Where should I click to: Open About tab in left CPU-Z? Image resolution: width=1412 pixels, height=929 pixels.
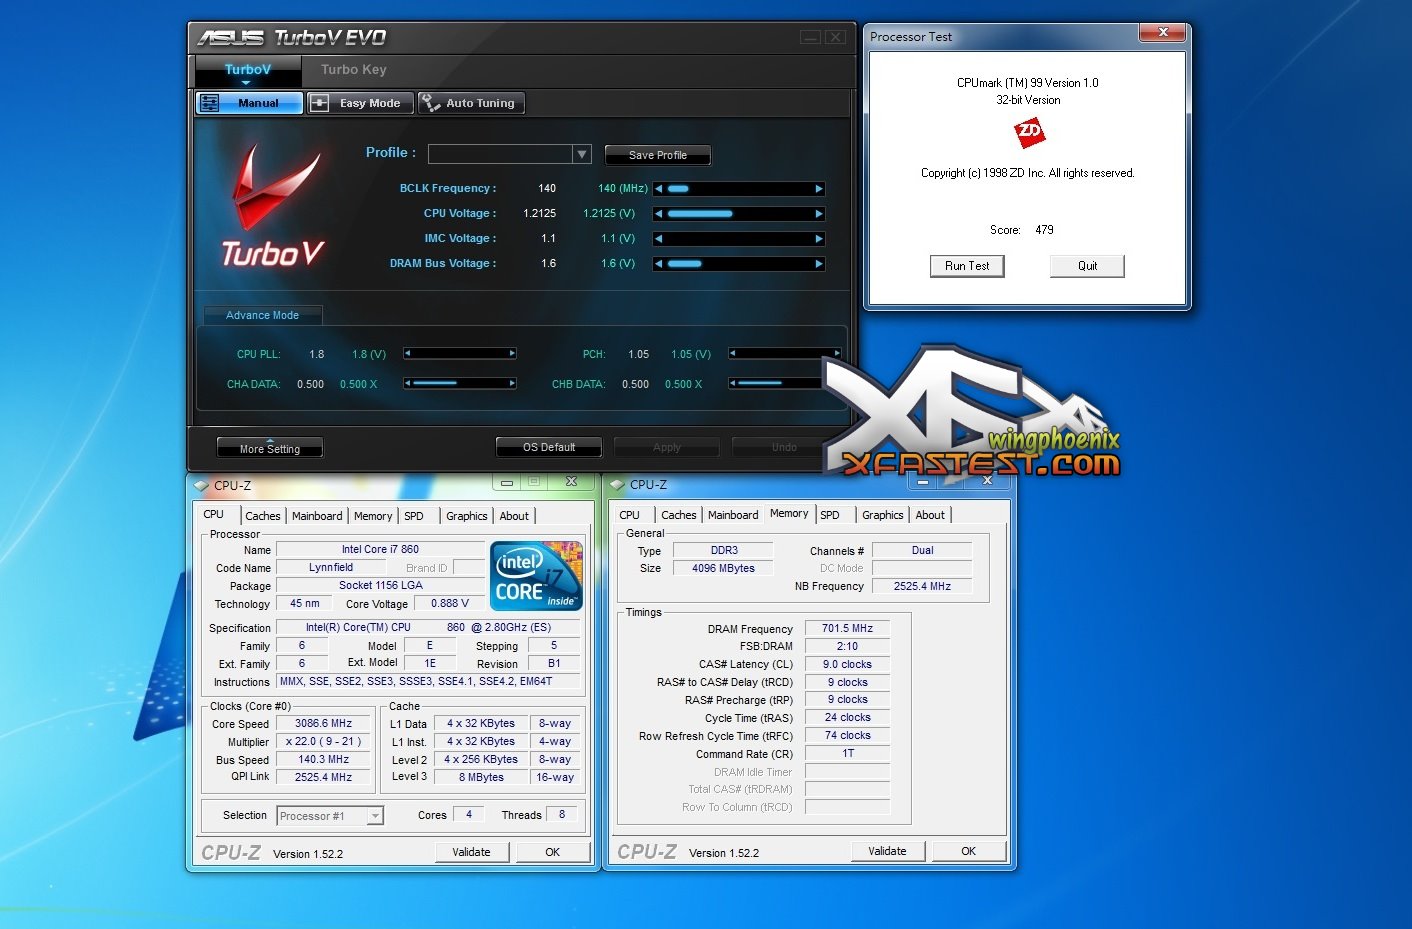pyautogui.click(x=514, y=516)
